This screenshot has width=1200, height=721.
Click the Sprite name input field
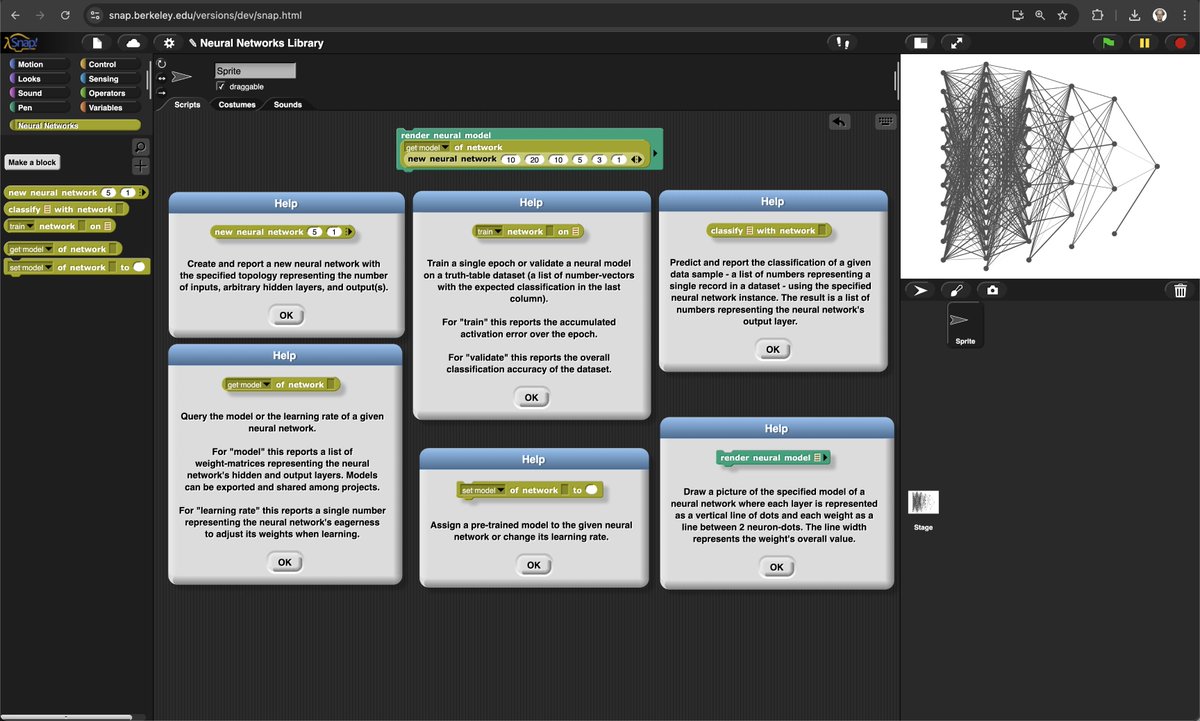pyautogui.click(x=256, y=72)
